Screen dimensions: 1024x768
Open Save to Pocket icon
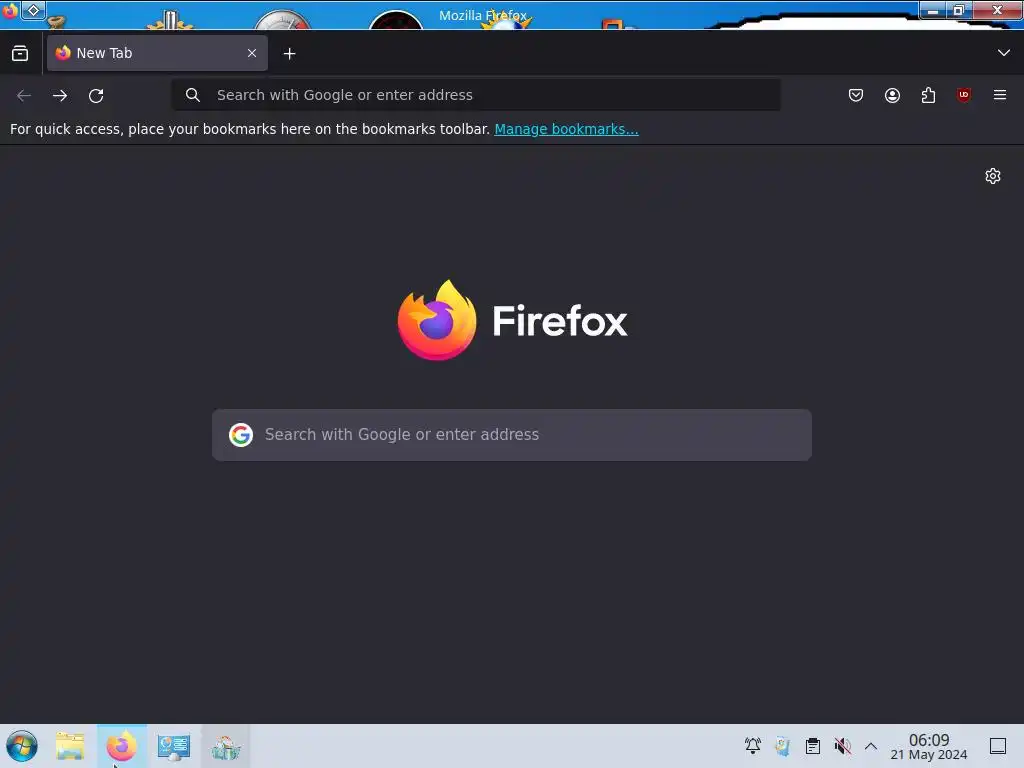[x=856, y=95]
